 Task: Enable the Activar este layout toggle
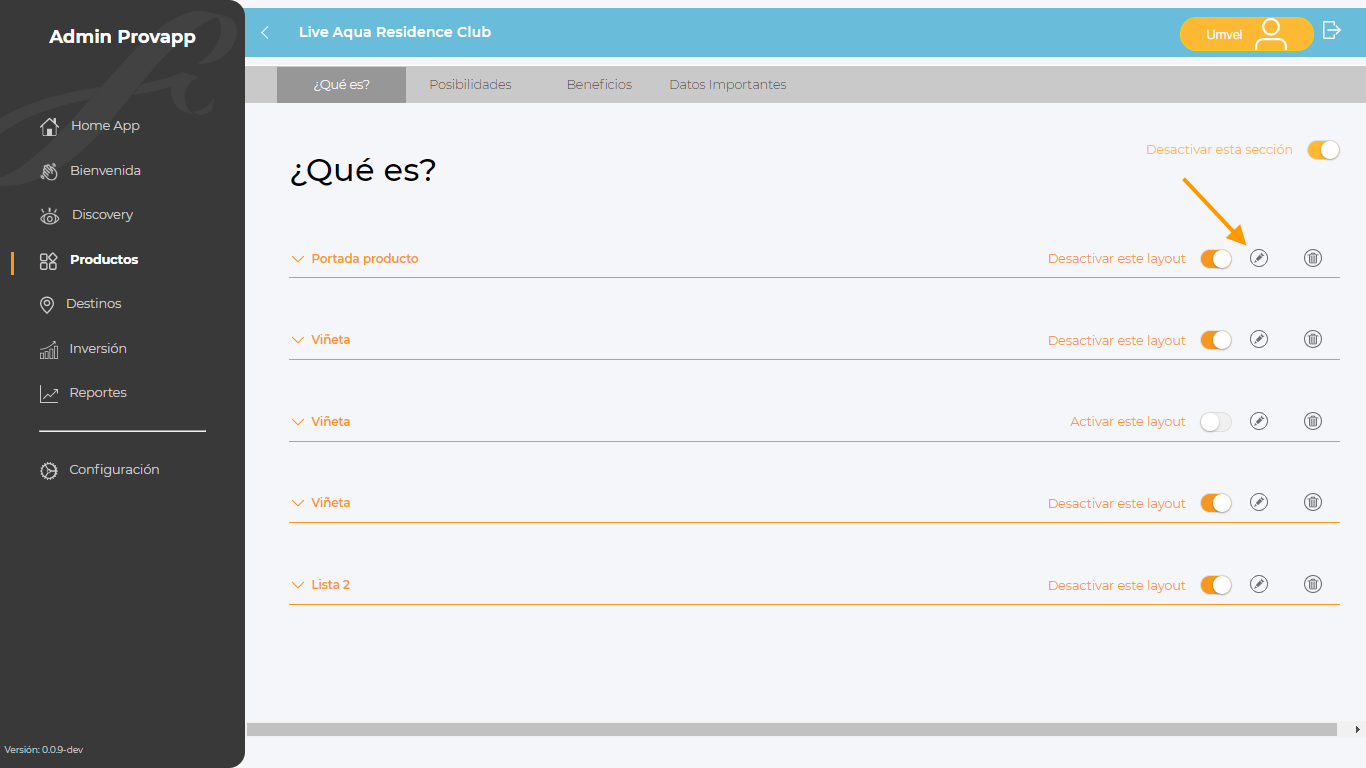pos(1216,422)
